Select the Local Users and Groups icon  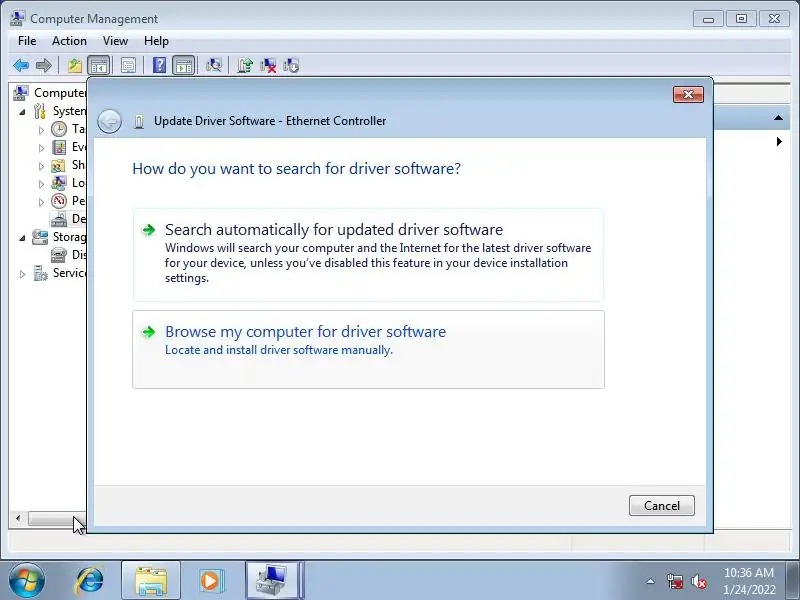click(59, 183)
